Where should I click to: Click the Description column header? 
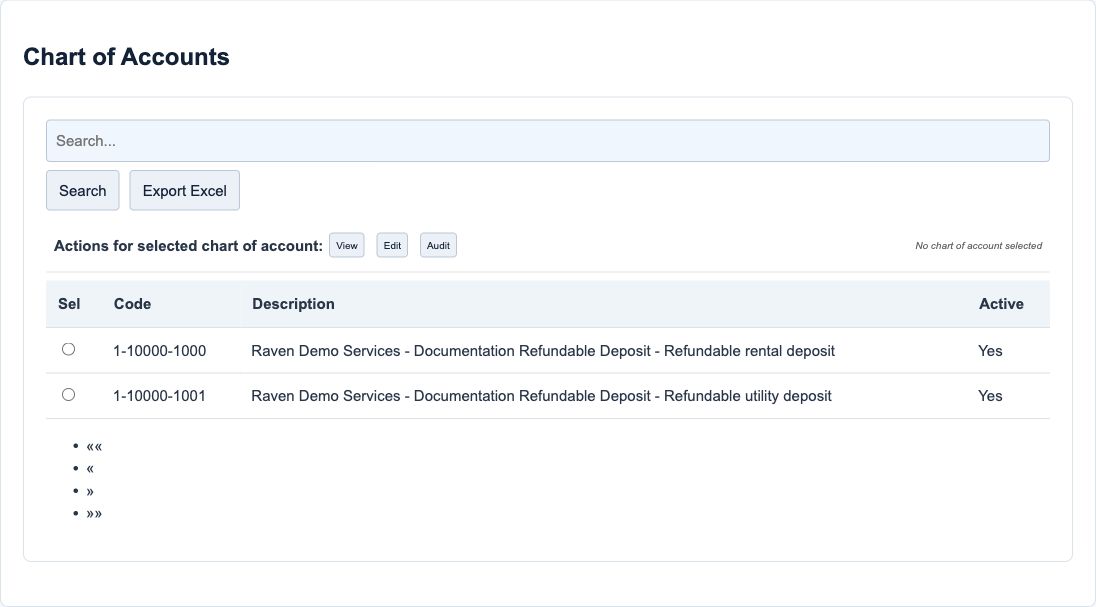click(x=293, y=304)
